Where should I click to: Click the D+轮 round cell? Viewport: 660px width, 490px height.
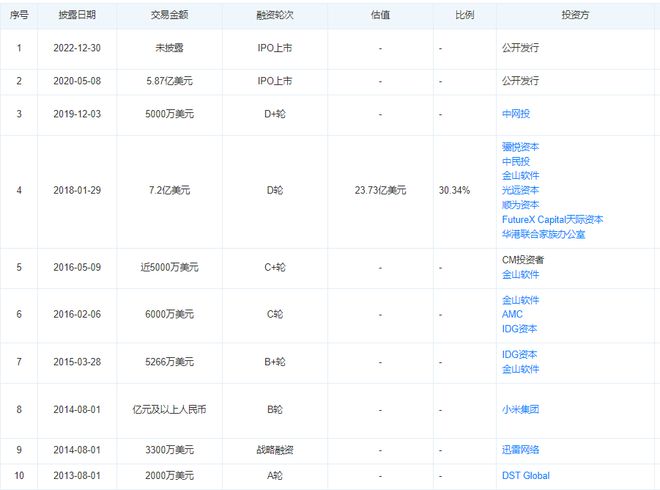coord(275,114)
